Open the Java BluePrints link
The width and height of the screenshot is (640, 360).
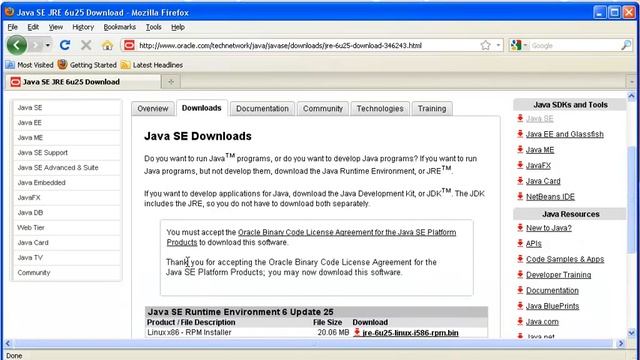point(552,306)
